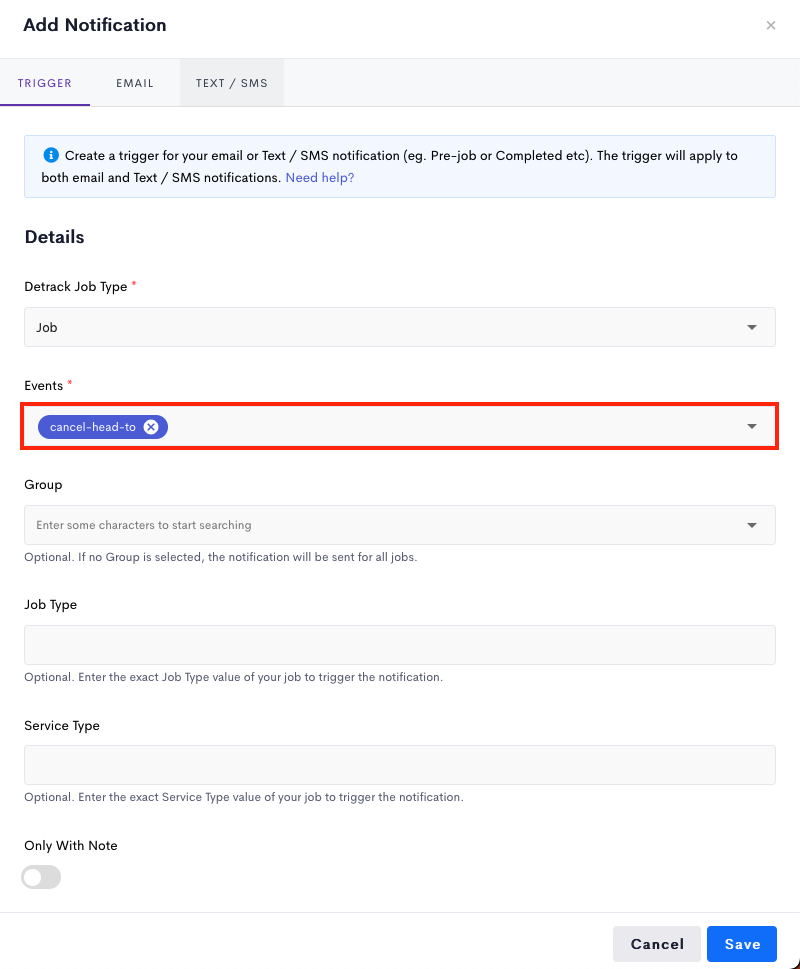Switch to the Email tab
This screenshot has width=800, height=969.
[x=135, y=83]
